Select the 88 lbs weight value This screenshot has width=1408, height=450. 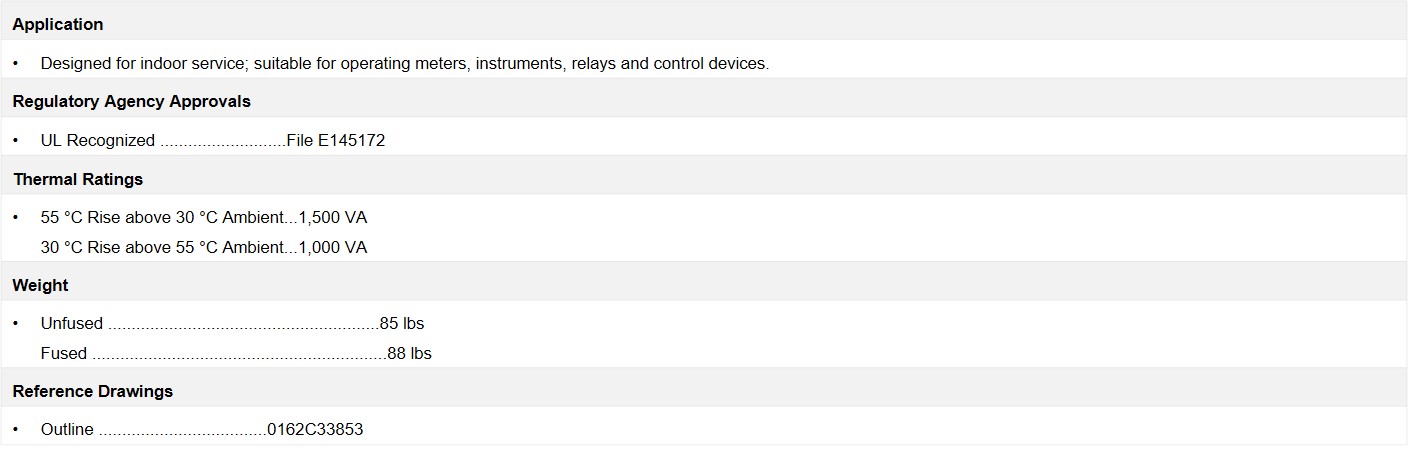[x=409, y=353]
